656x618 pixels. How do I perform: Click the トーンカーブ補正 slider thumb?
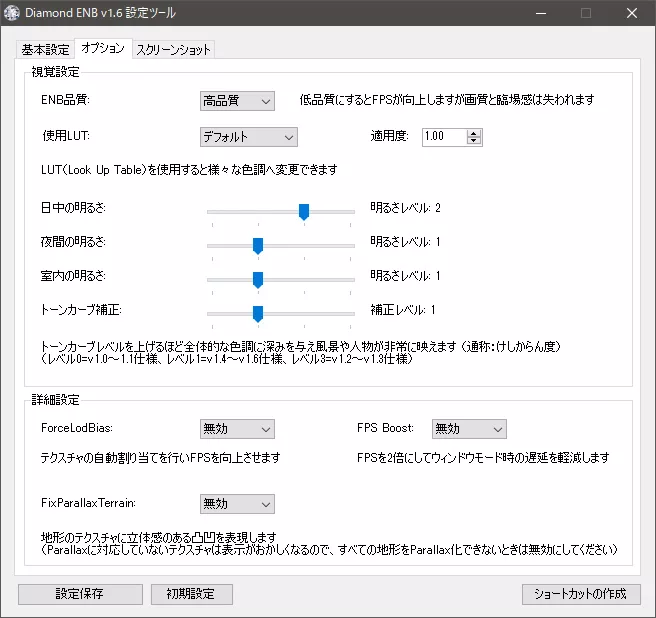click(258, 313)
